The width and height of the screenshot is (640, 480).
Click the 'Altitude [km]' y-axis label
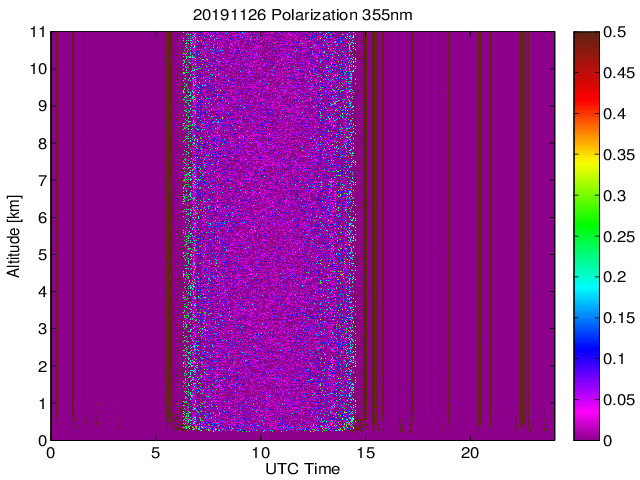[13, 237]
